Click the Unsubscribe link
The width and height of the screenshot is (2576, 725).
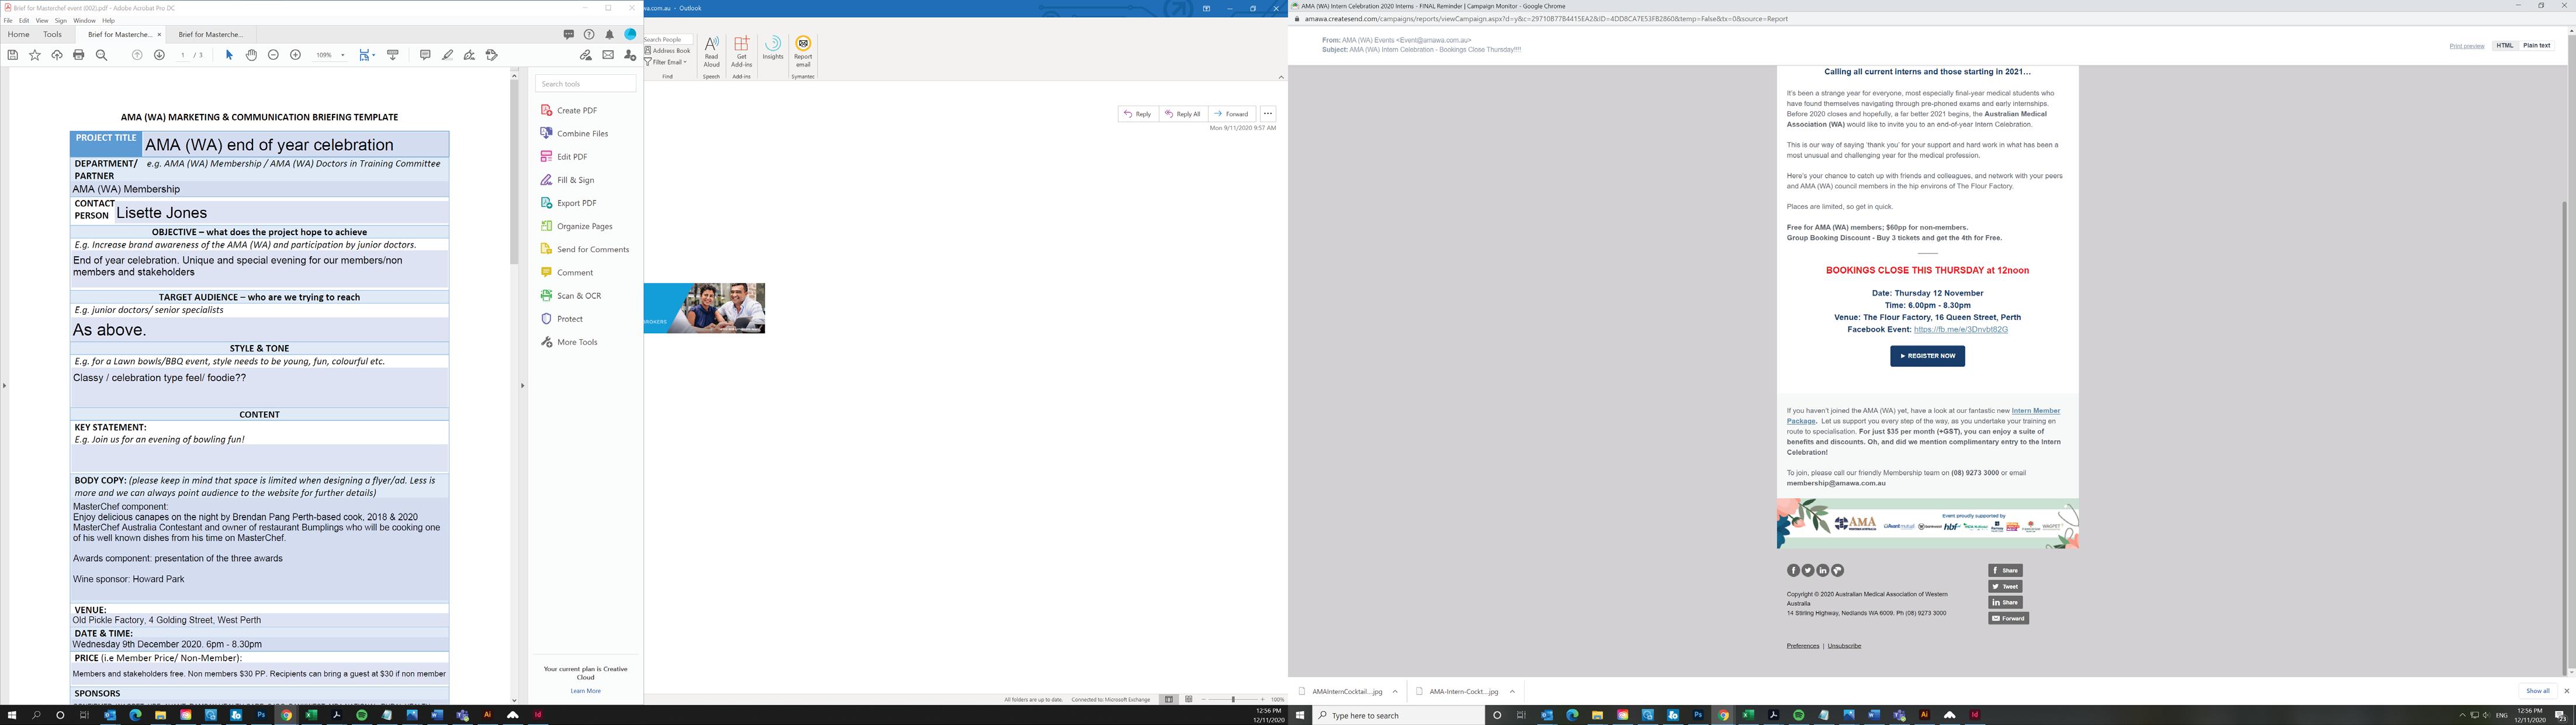(1844, 646)
